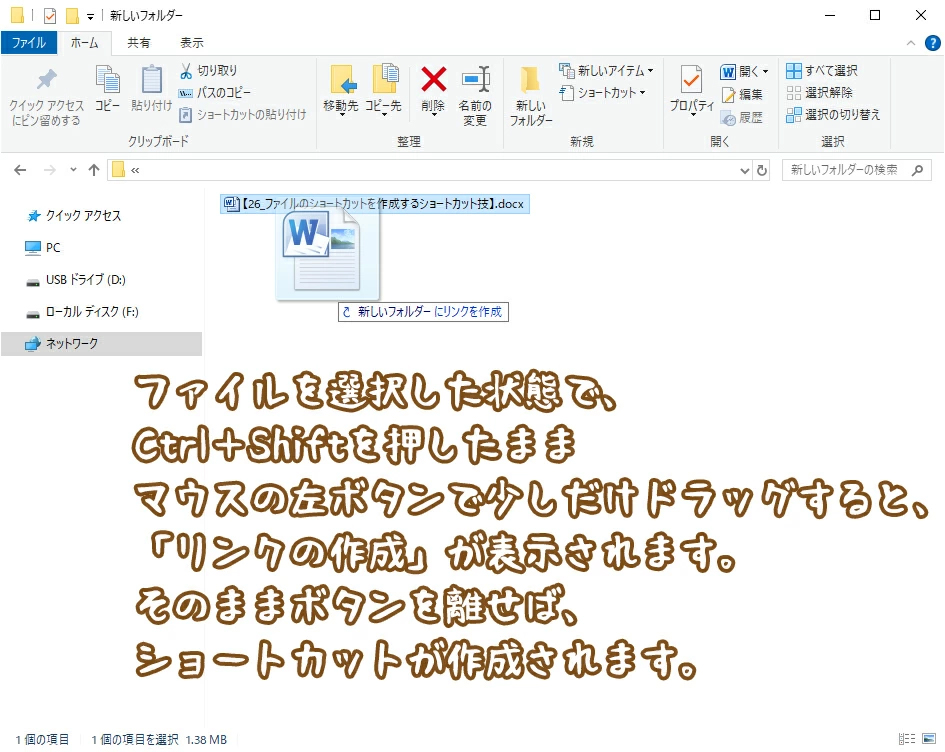Image resolution: width=945 pixels, height=752 pixels.
Task: Click the search magnifier icon
Action: coord(917,171)
